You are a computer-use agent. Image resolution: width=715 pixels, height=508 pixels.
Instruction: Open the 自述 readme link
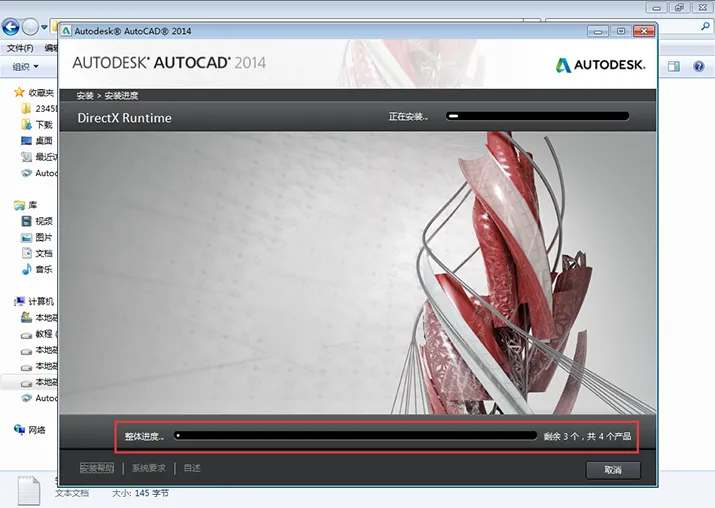(x=192, y=468)
